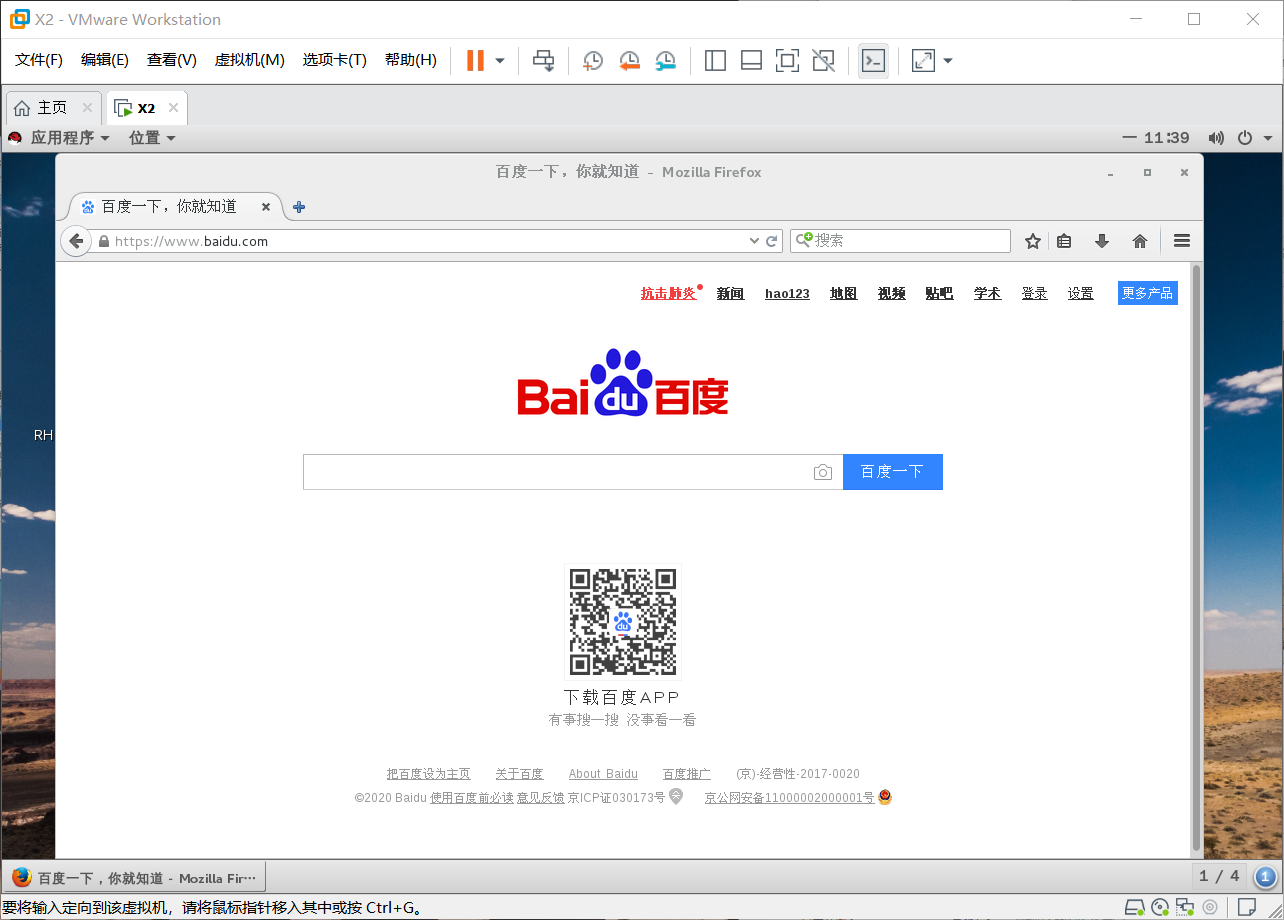The width and height of the screenshot is (1284, 920).
Task: Open the 选项卡(T) menu
Action: click(x=335, y=60)
